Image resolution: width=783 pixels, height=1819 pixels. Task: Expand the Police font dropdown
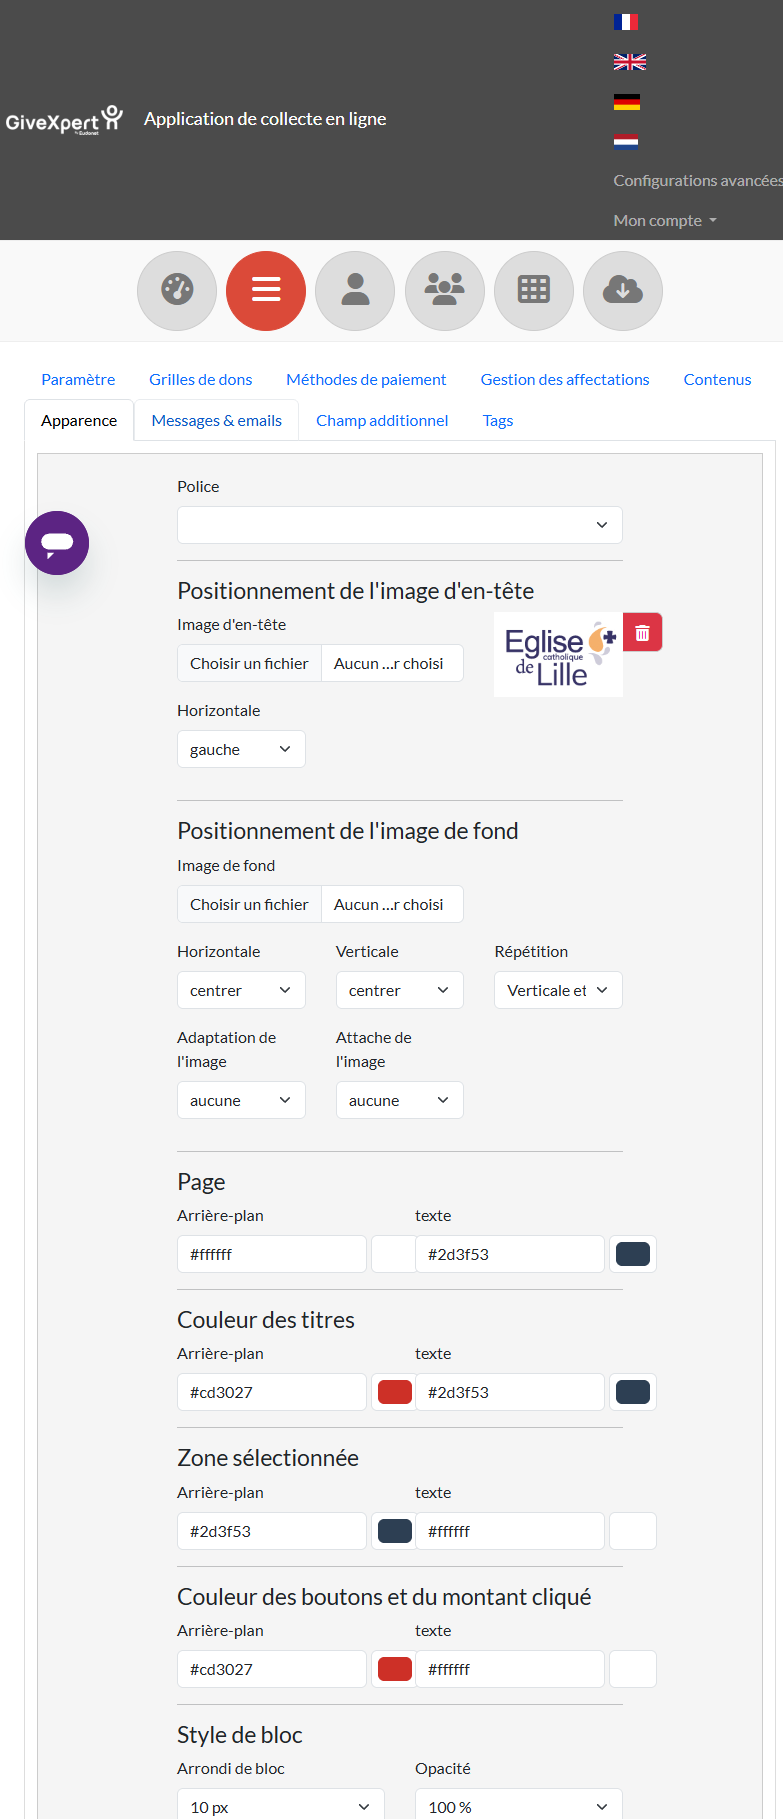coord(400,525)
